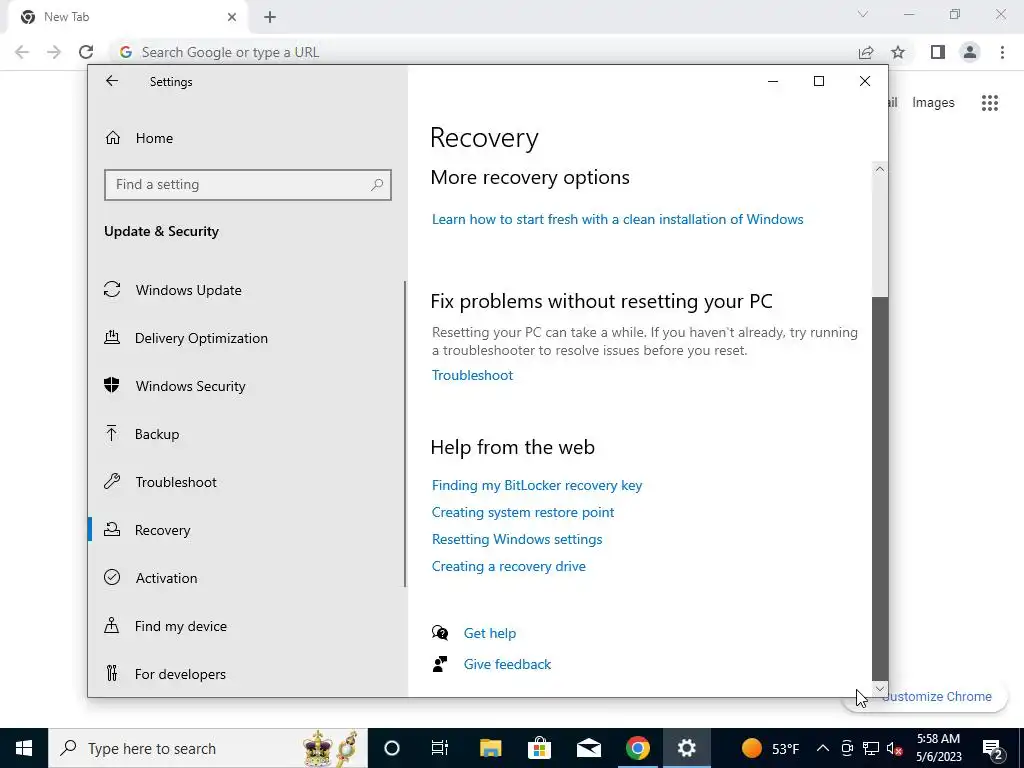Open Creating a recovery drive link
This screenshot has width=1024, height=768.
508,566
